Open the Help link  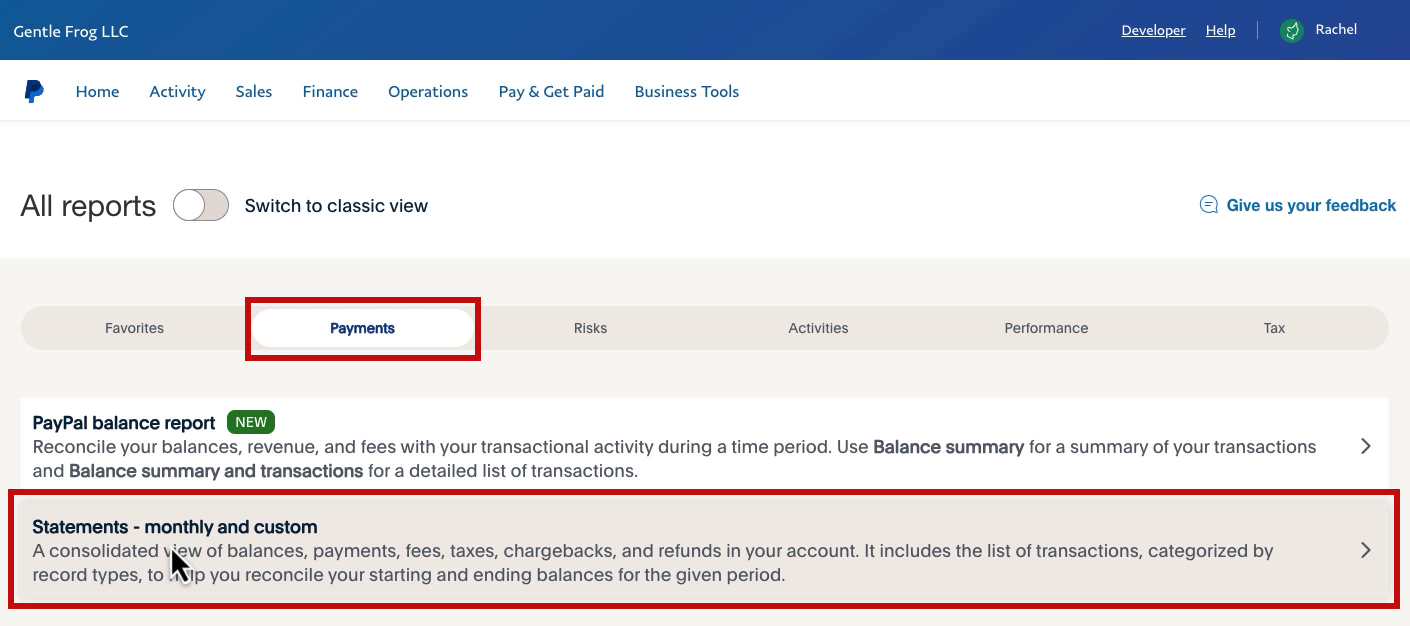point(1221,31)
